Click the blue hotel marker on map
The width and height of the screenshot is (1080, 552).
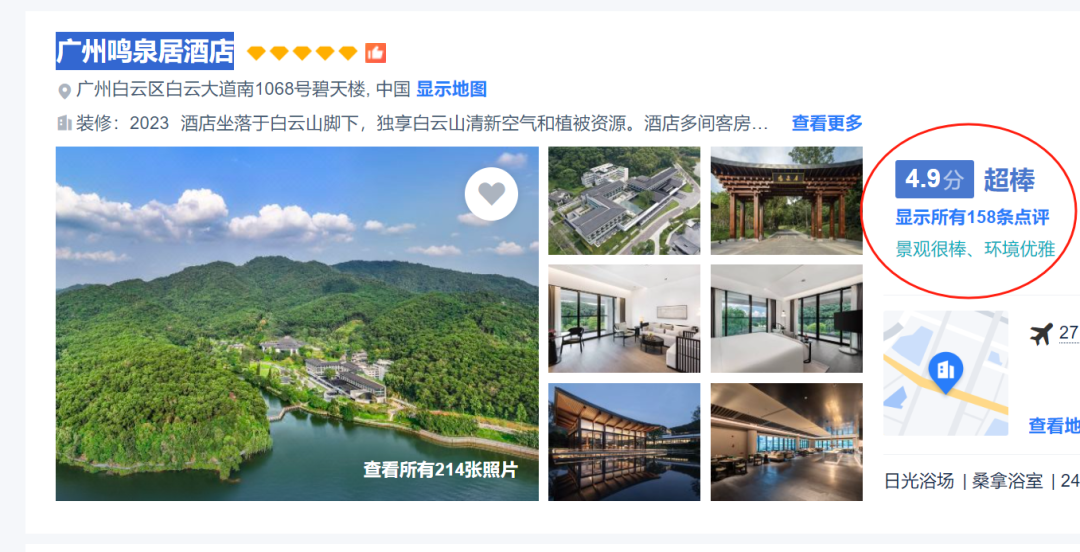pos(945,372)
